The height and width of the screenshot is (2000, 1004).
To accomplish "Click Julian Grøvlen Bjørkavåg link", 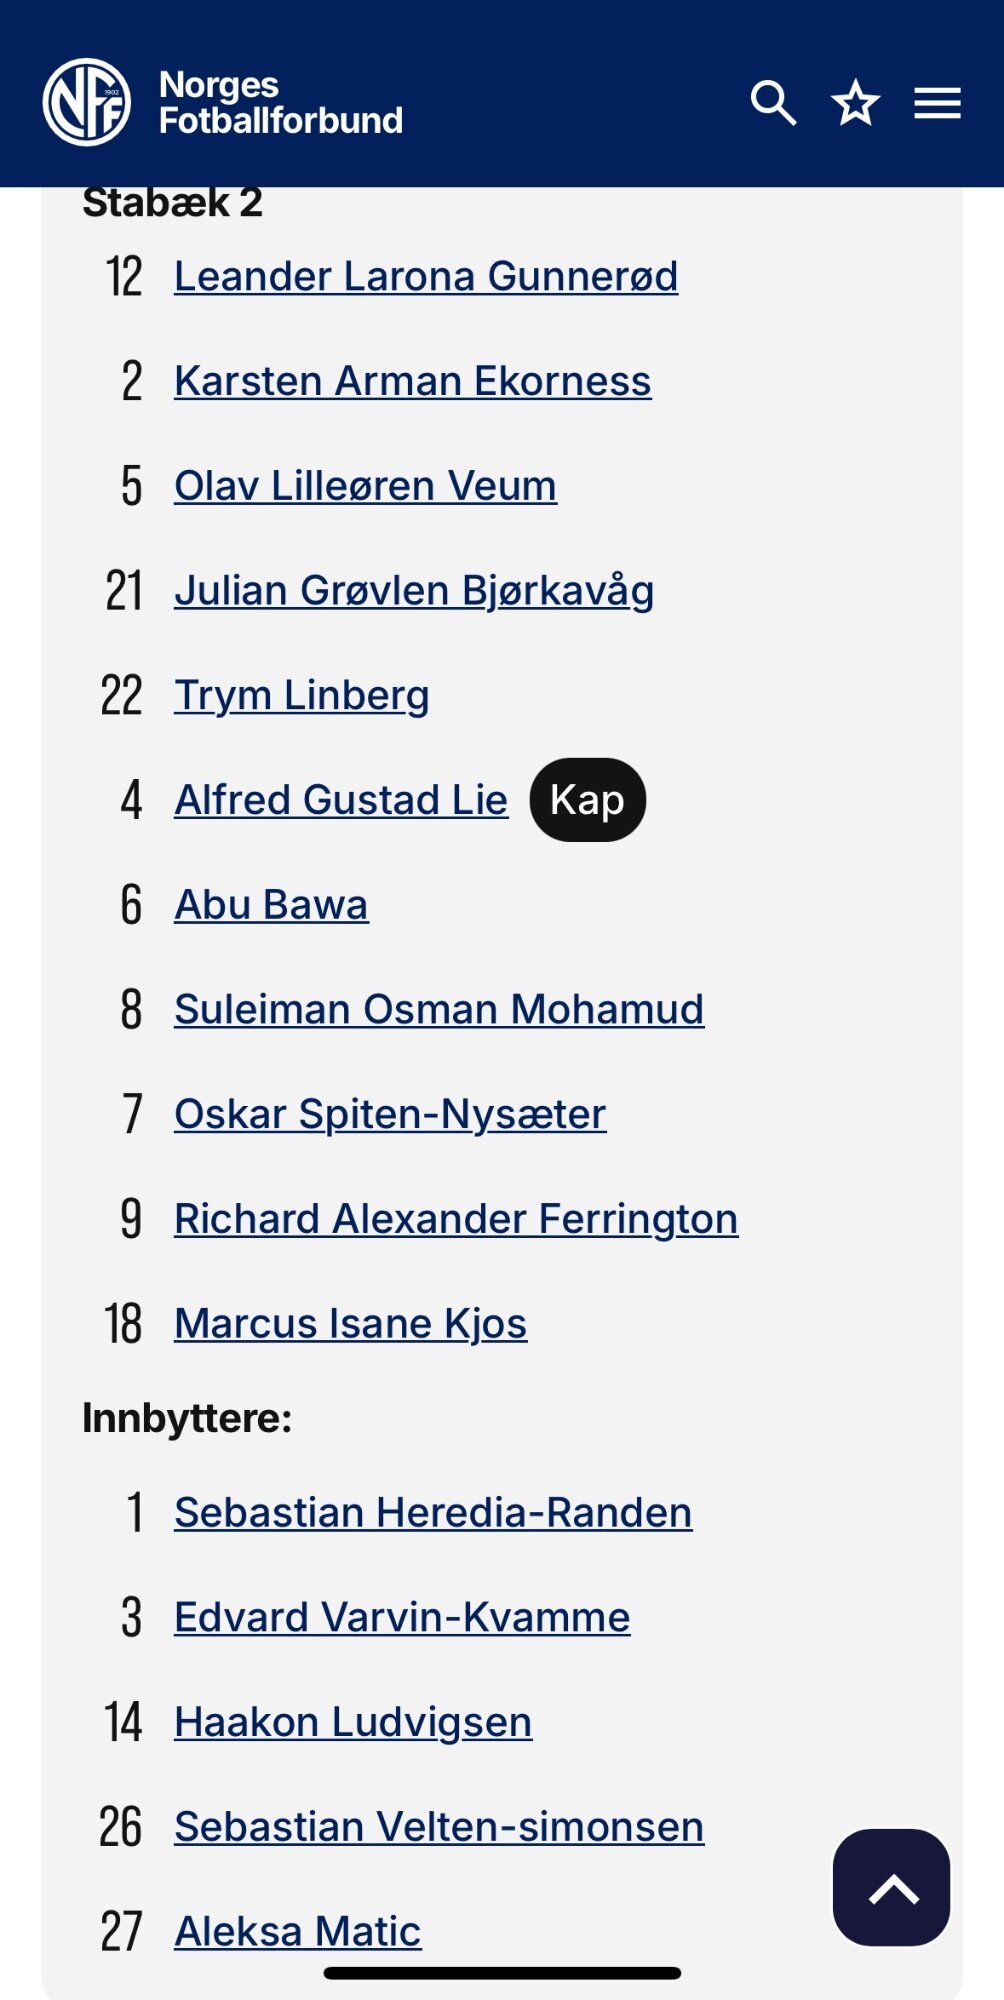I will (414, 590).
